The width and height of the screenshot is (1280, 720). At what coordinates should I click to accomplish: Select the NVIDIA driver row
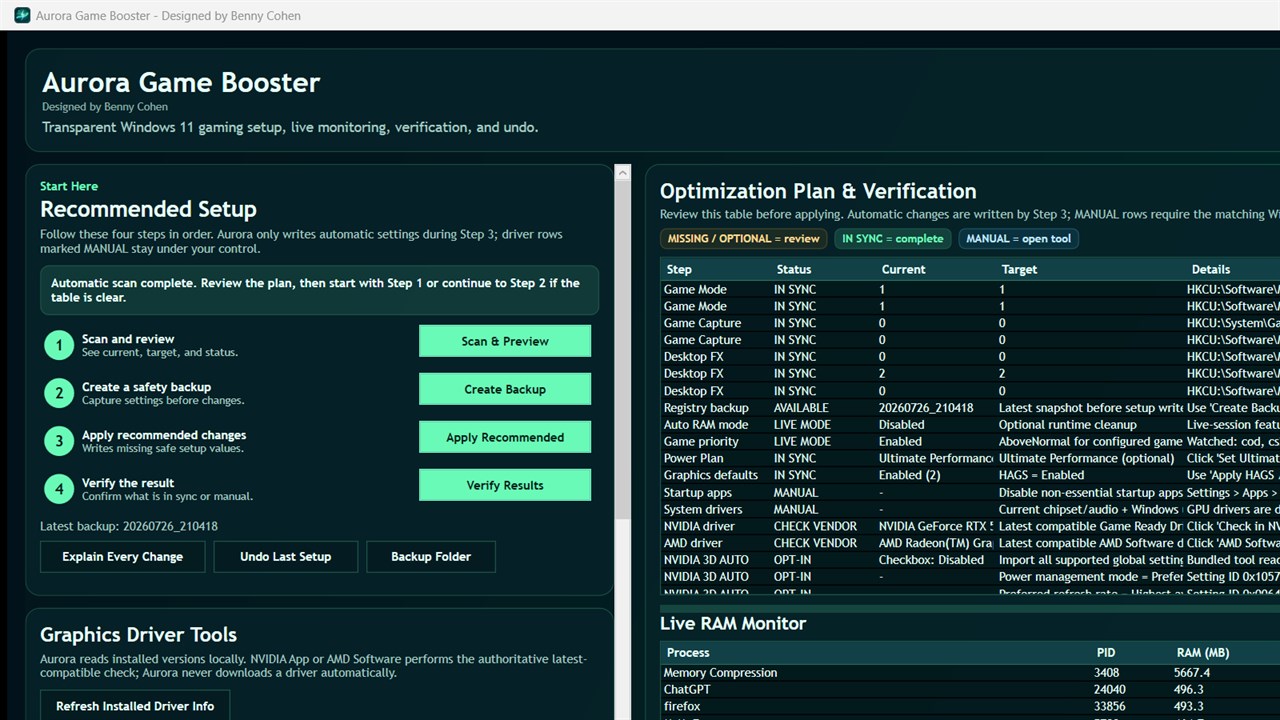tap(970, 527)
